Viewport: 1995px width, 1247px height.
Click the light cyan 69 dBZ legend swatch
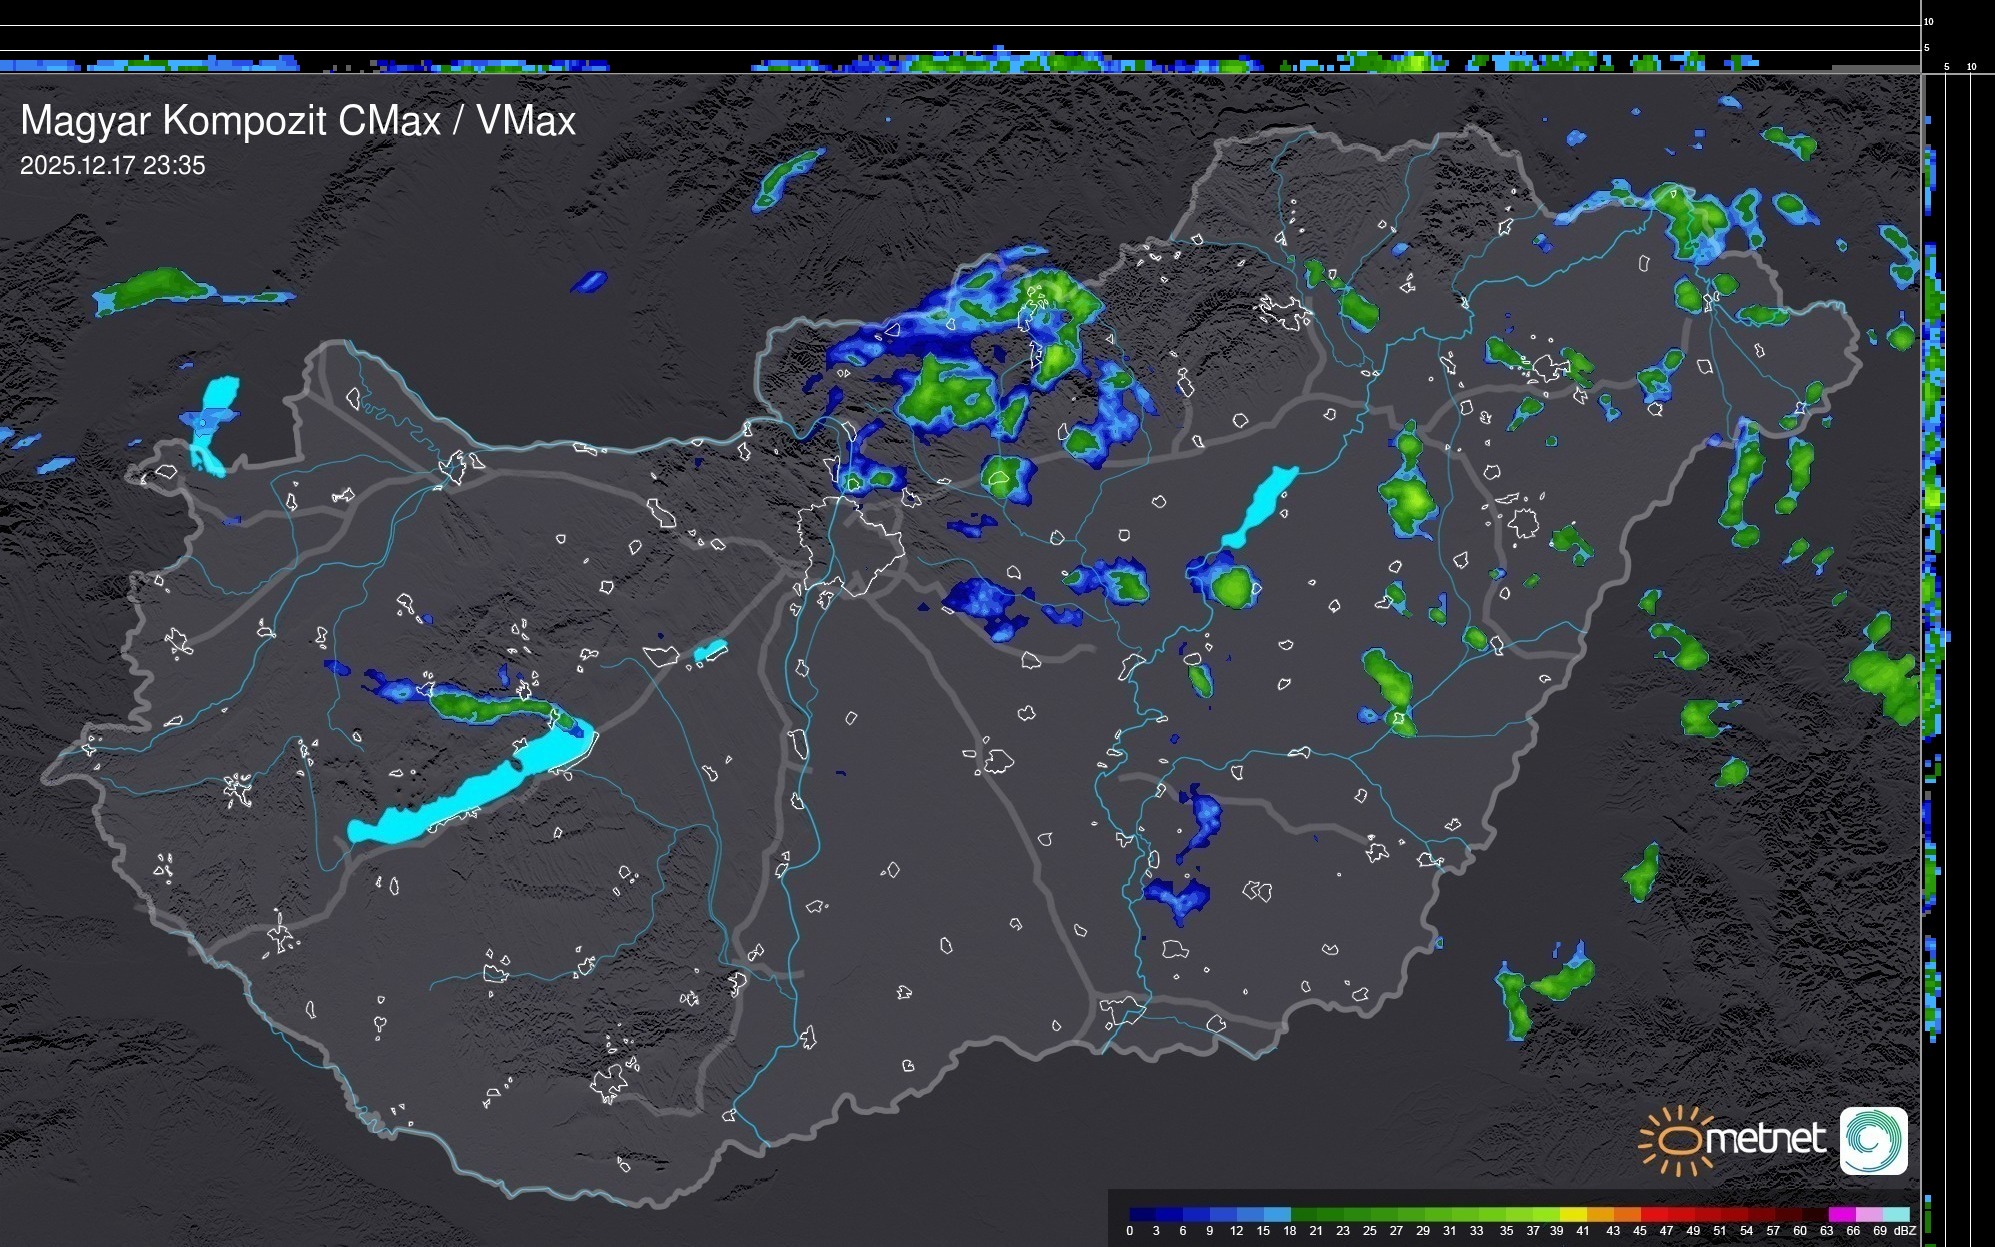coord(1896,1215)
